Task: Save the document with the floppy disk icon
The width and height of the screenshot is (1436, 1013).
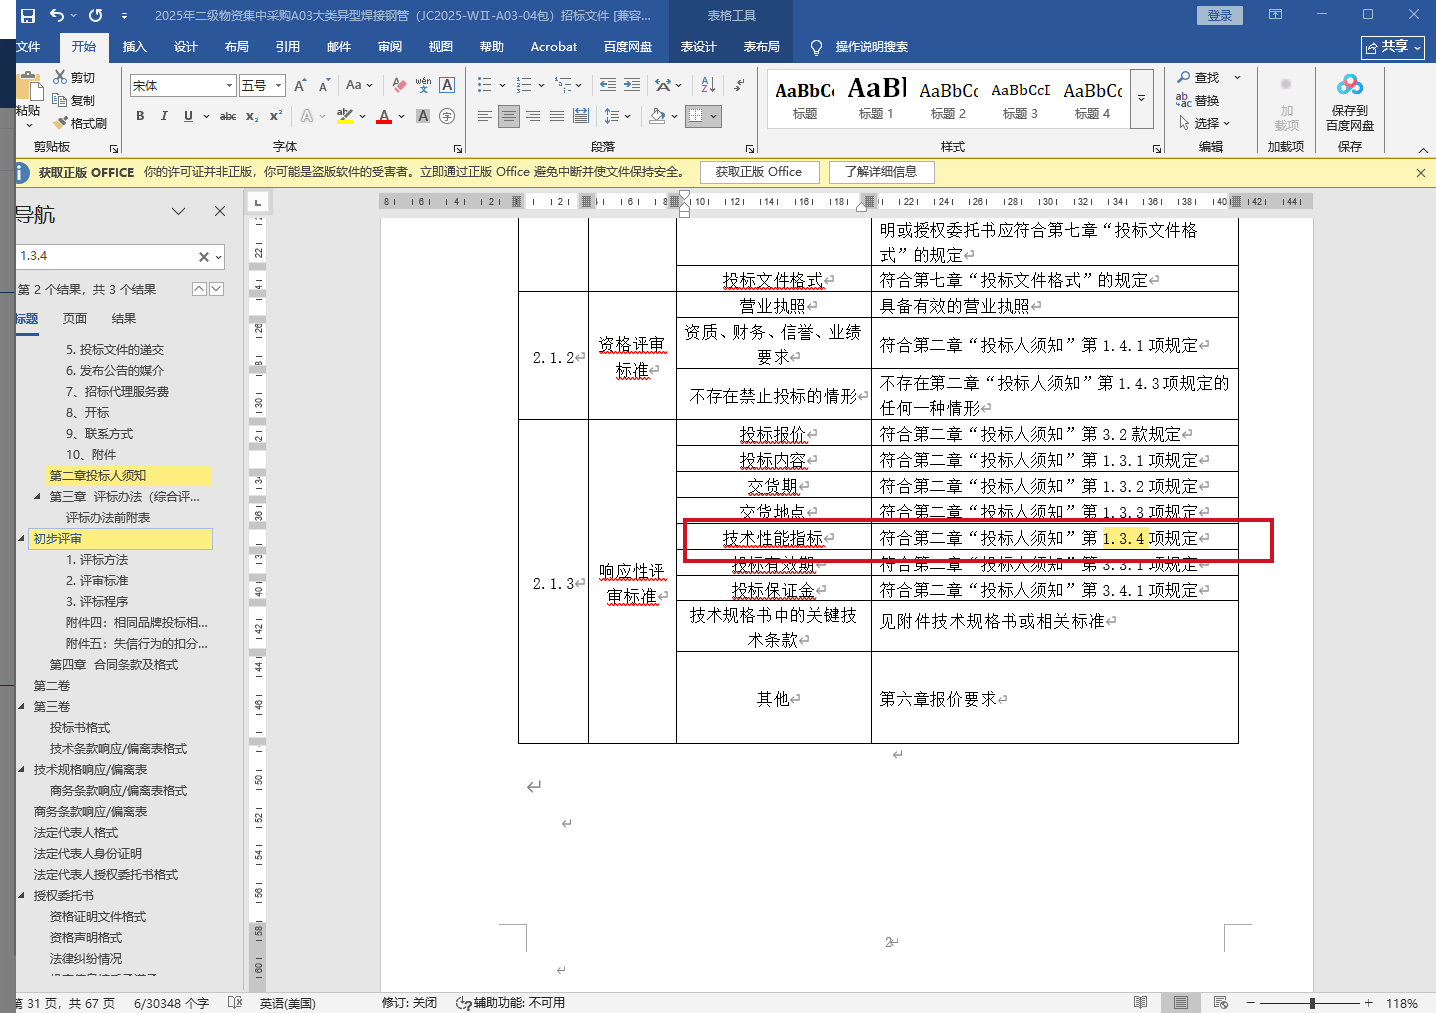Action: pyautogui.click(x=28, y=15)
